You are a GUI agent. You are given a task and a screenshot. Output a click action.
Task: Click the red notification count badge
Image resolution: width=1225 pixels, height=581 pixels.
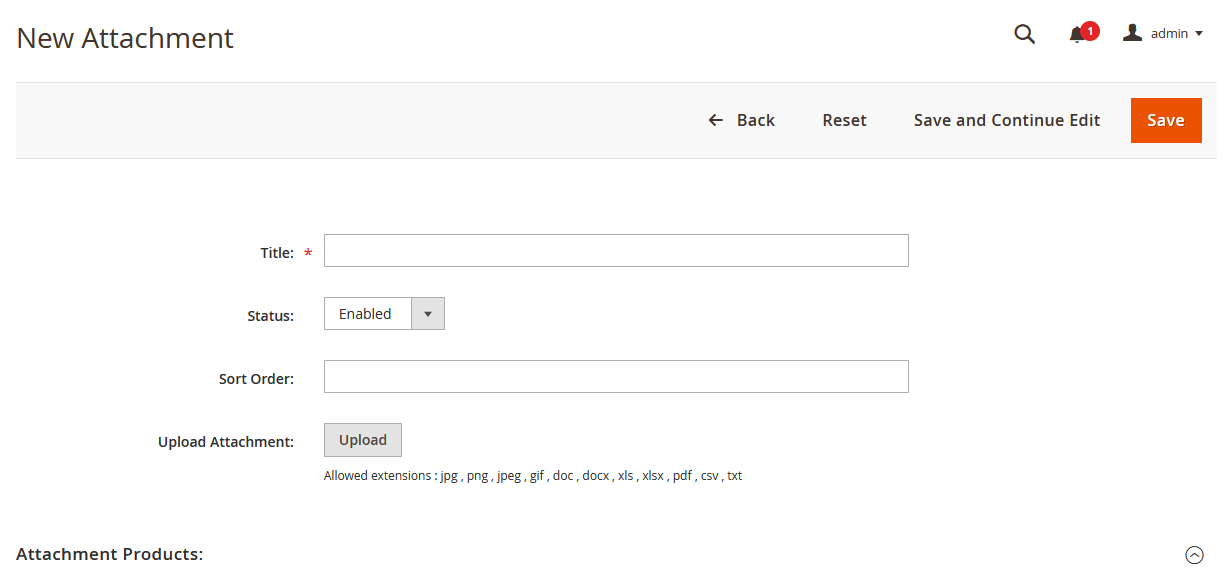click(1089, 29)
